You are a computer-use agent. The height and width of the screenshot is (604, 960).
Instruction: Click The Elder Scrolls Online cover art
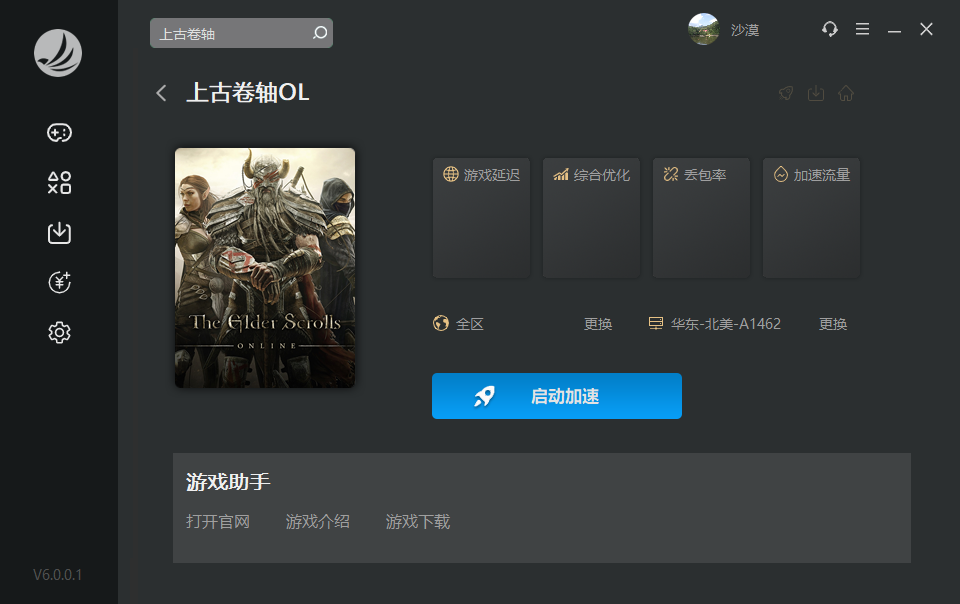coord(265,267)
